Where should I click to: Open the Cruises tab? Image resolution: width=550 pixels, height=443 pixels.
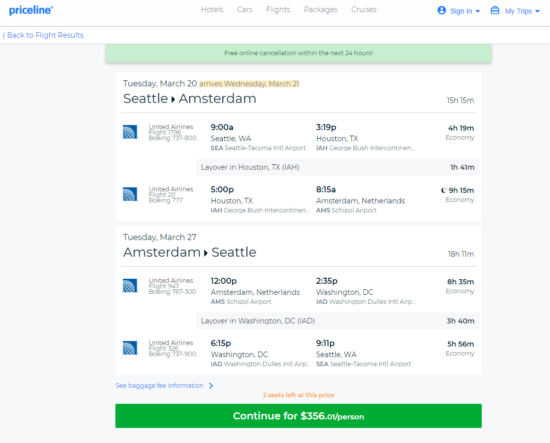(364, 9)
